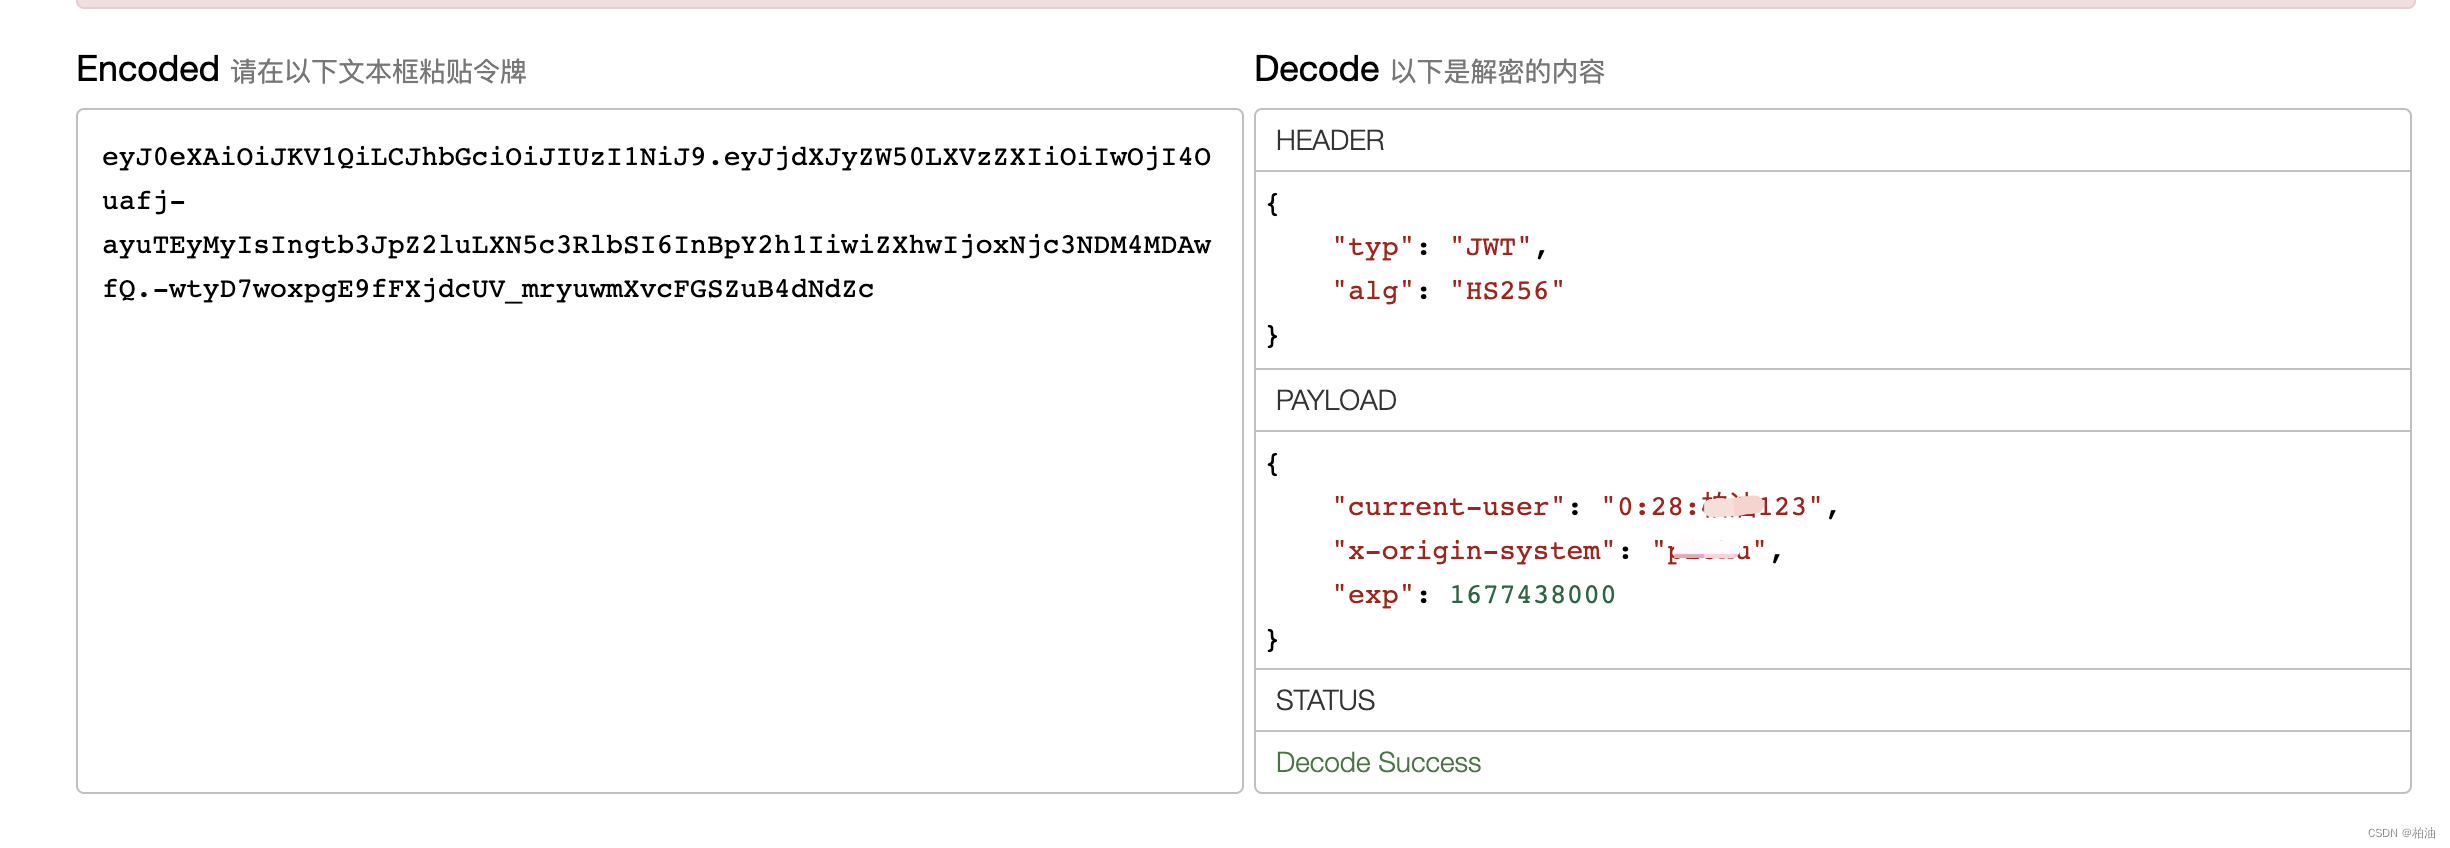Click the token line starting with eyJ0eXAi
2450x848 pixels.
pos(656,157)
